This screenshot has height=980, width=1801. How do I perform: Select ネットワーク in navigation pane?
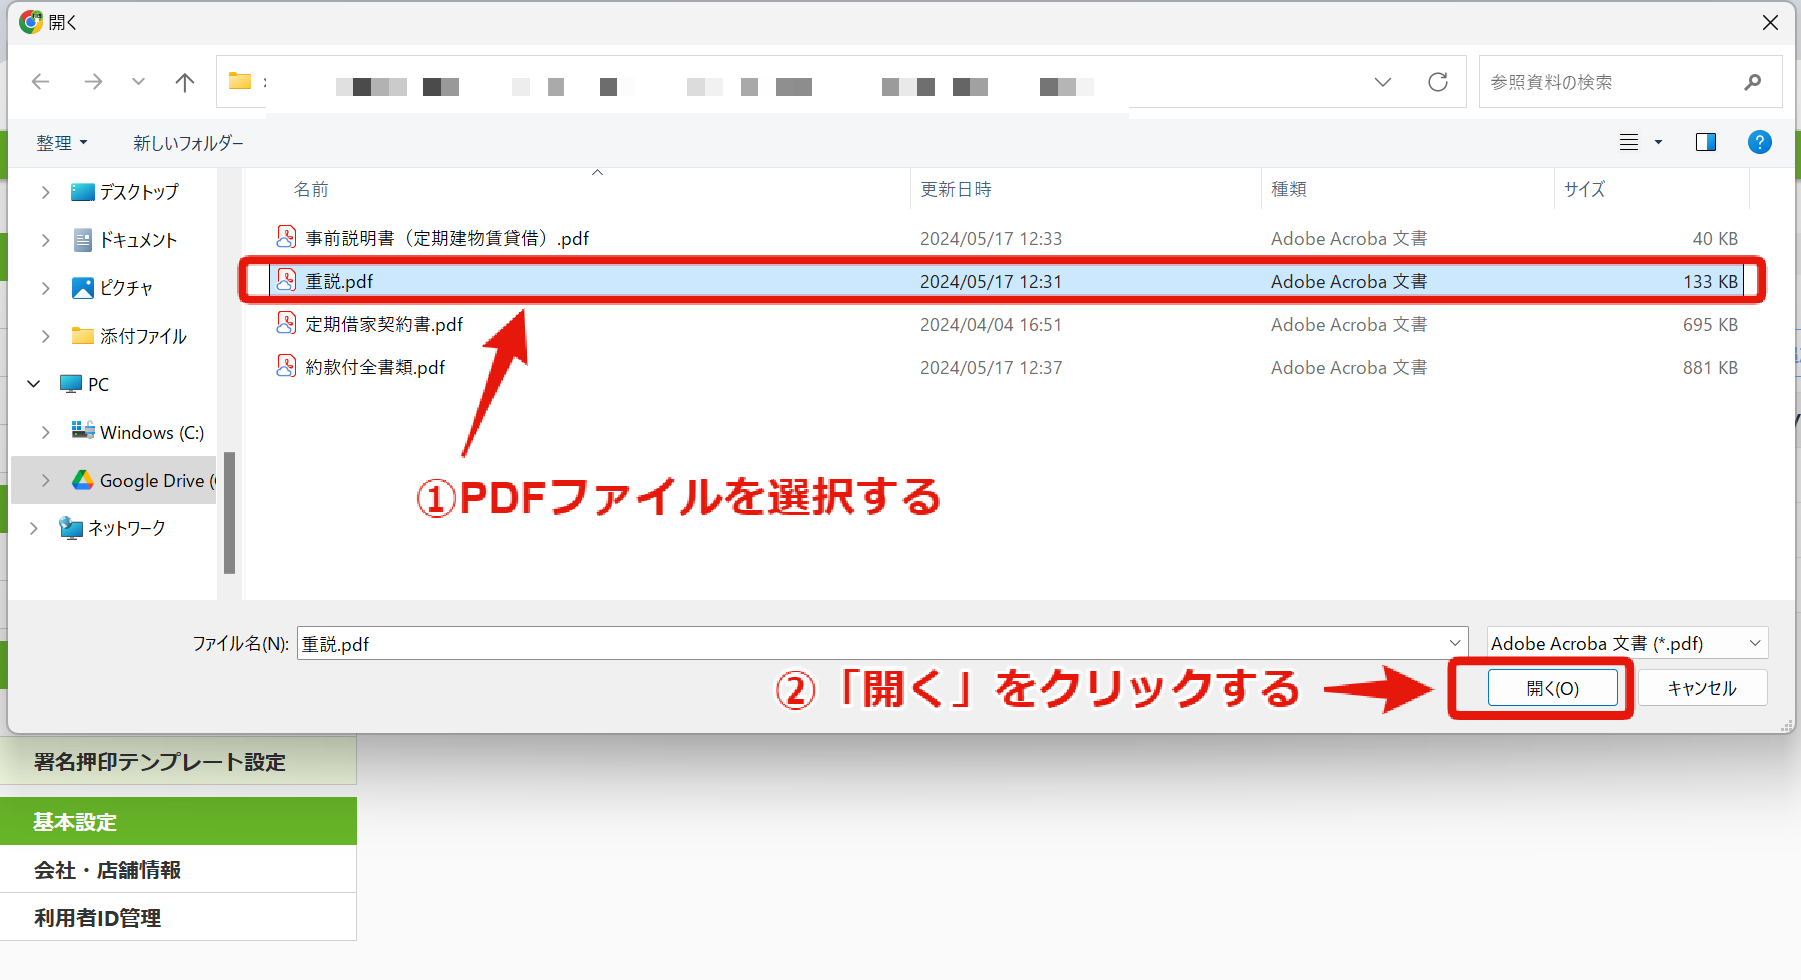click(x=113, y=528)
